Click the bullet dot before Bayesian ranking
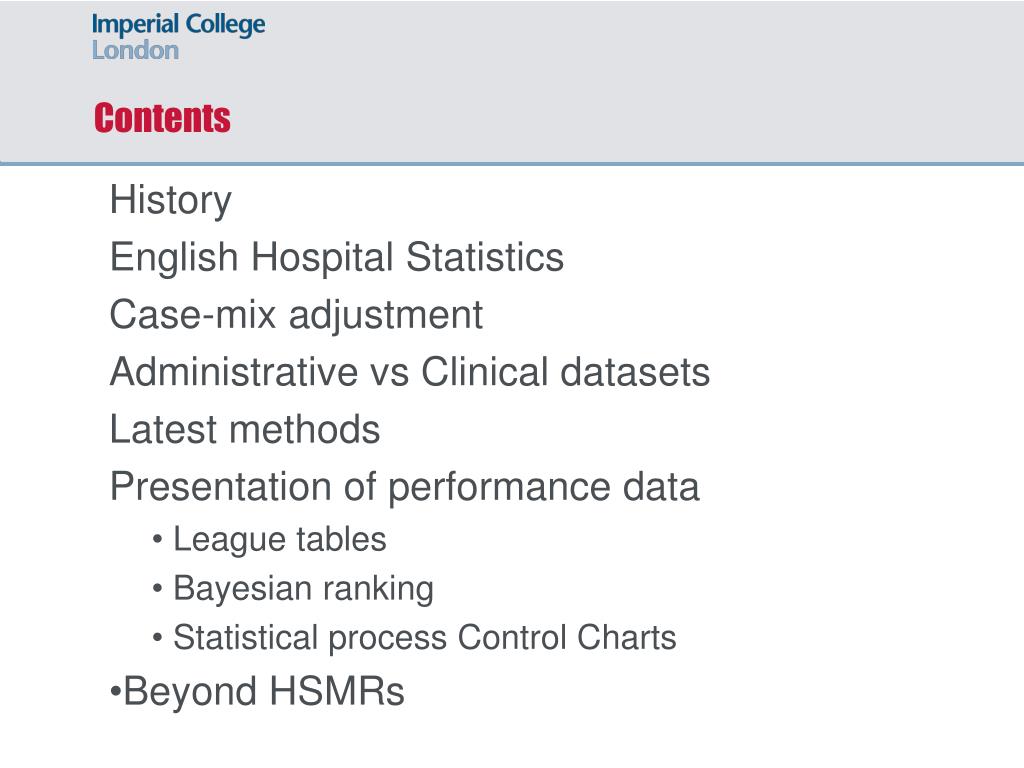The image size is (1024, 768). point(157,589)
